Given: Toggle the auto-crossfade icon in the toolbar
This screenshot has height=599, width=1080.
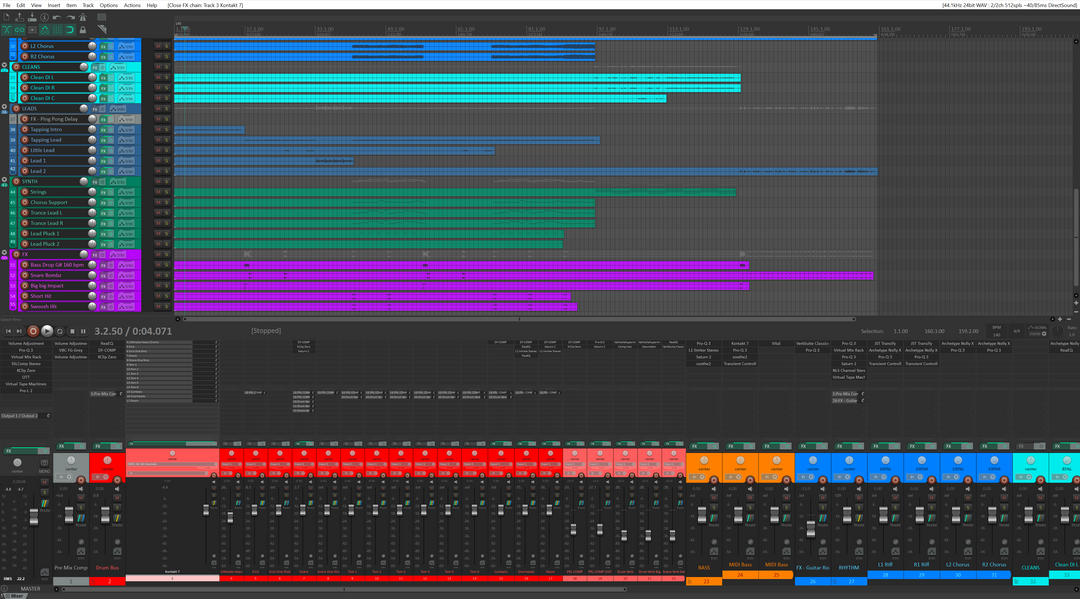Looking at the screenshot, I should click(6, 30).
